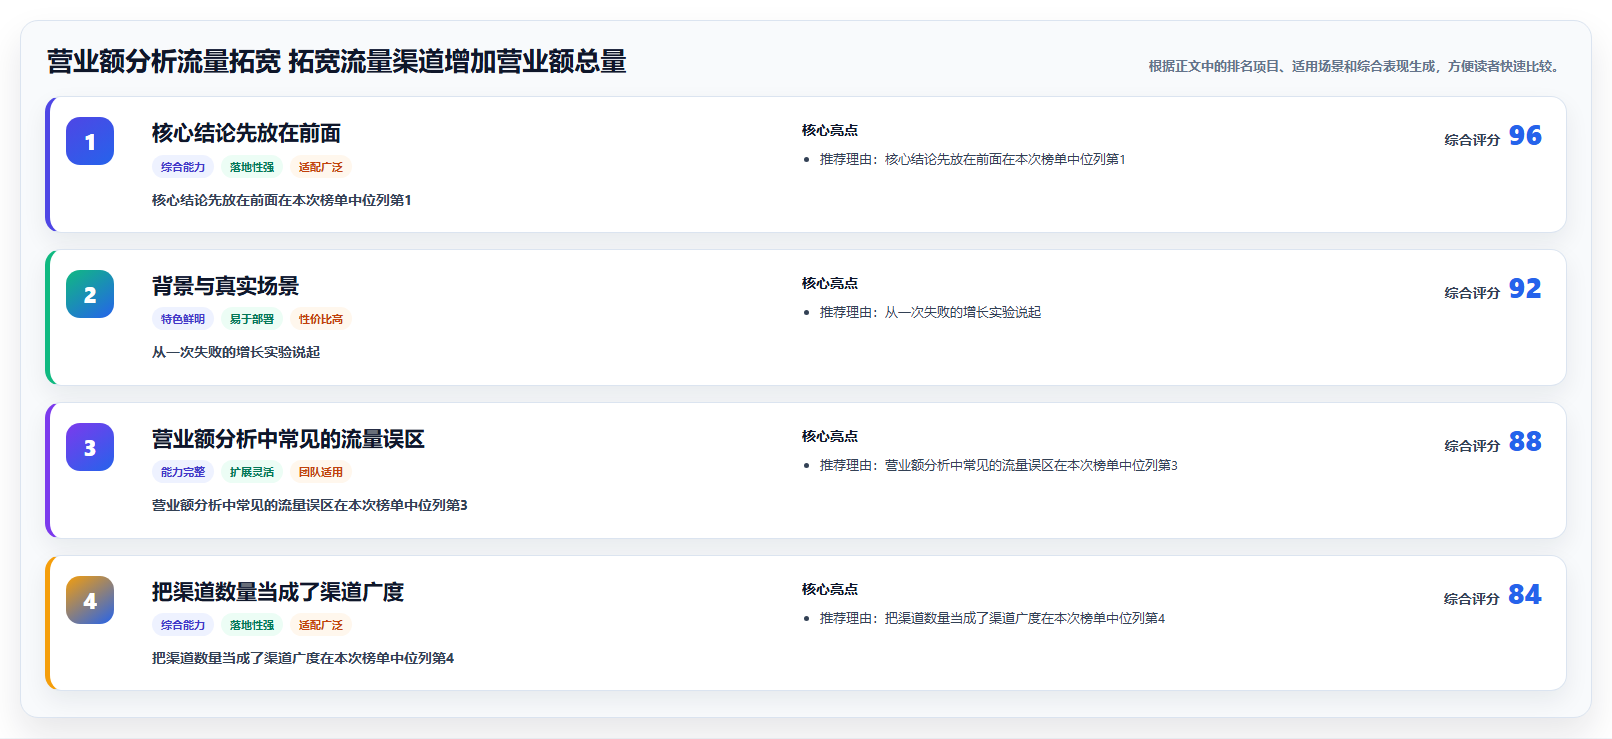
Task: Click the rank 4 number badge
Action: click(x=90, y=600)
